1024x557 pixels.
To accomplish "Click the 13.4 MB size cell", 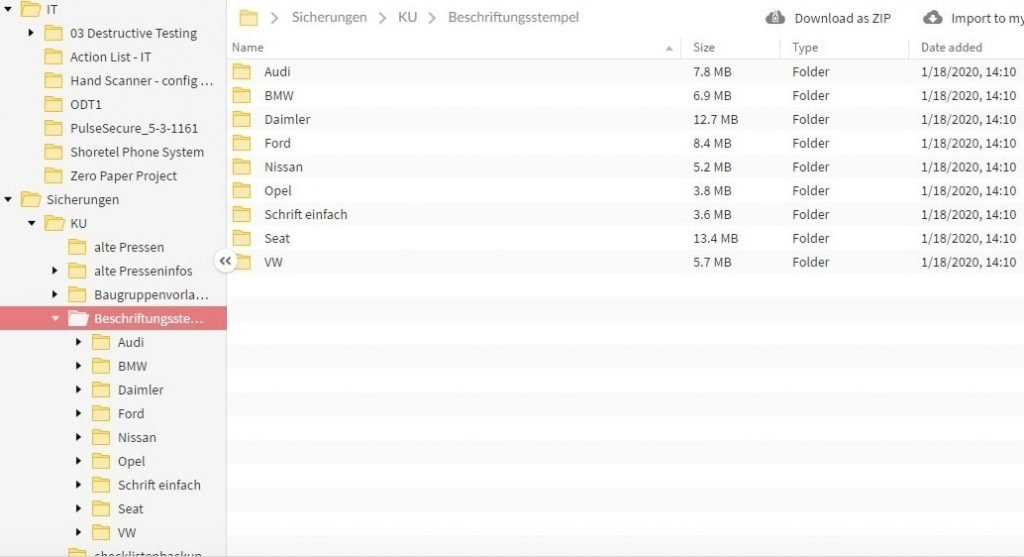I will [x=715, y=238].
